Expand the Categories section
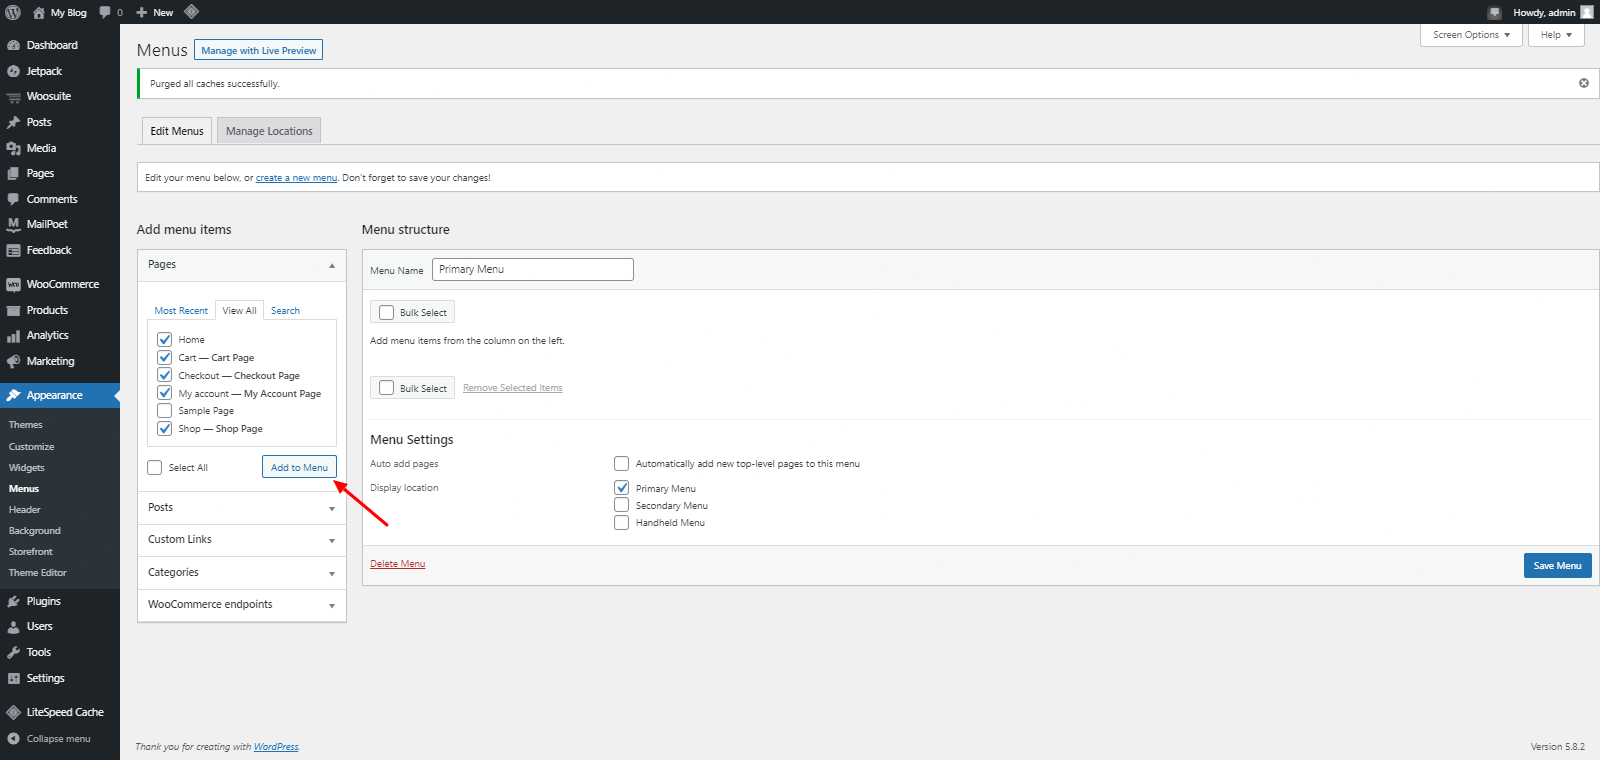 click(242, 573)
